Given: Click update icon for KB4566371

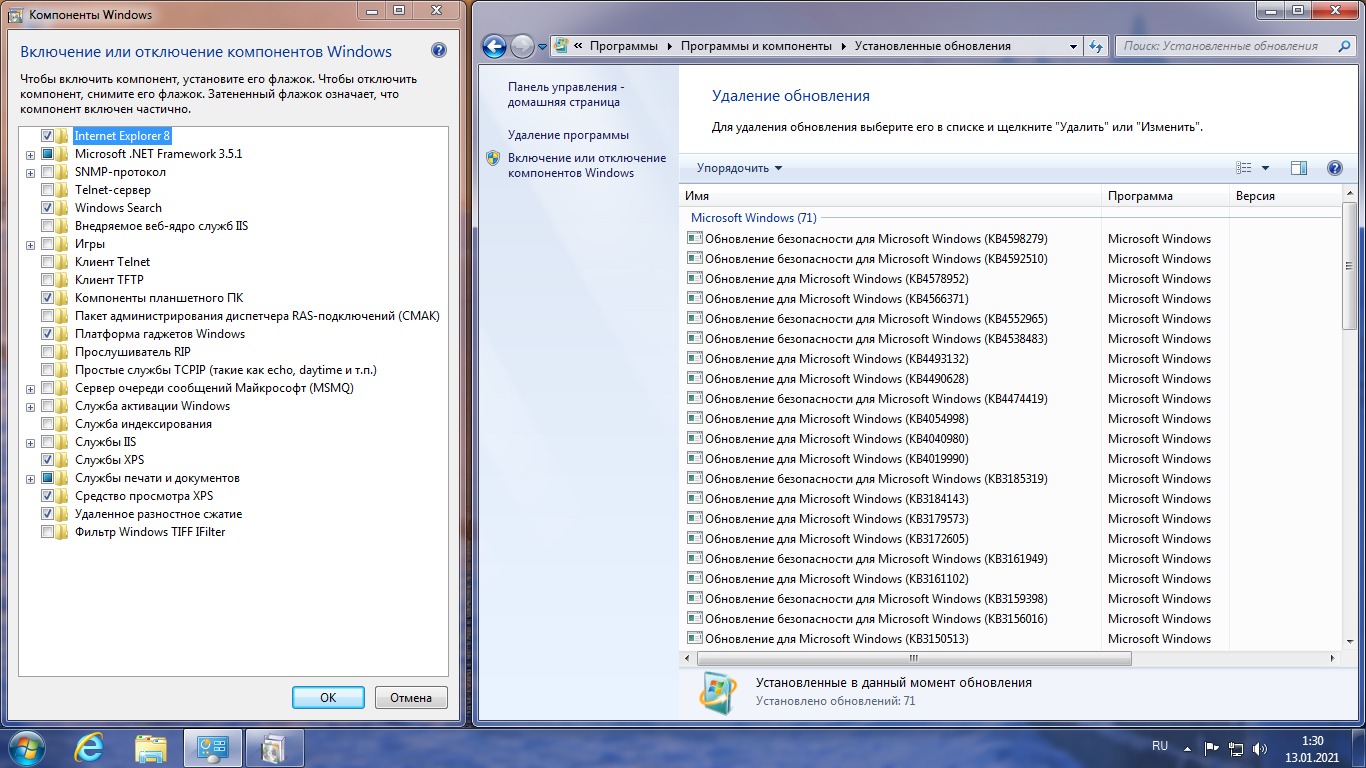Looking at the screenshot, I should 695,299.
